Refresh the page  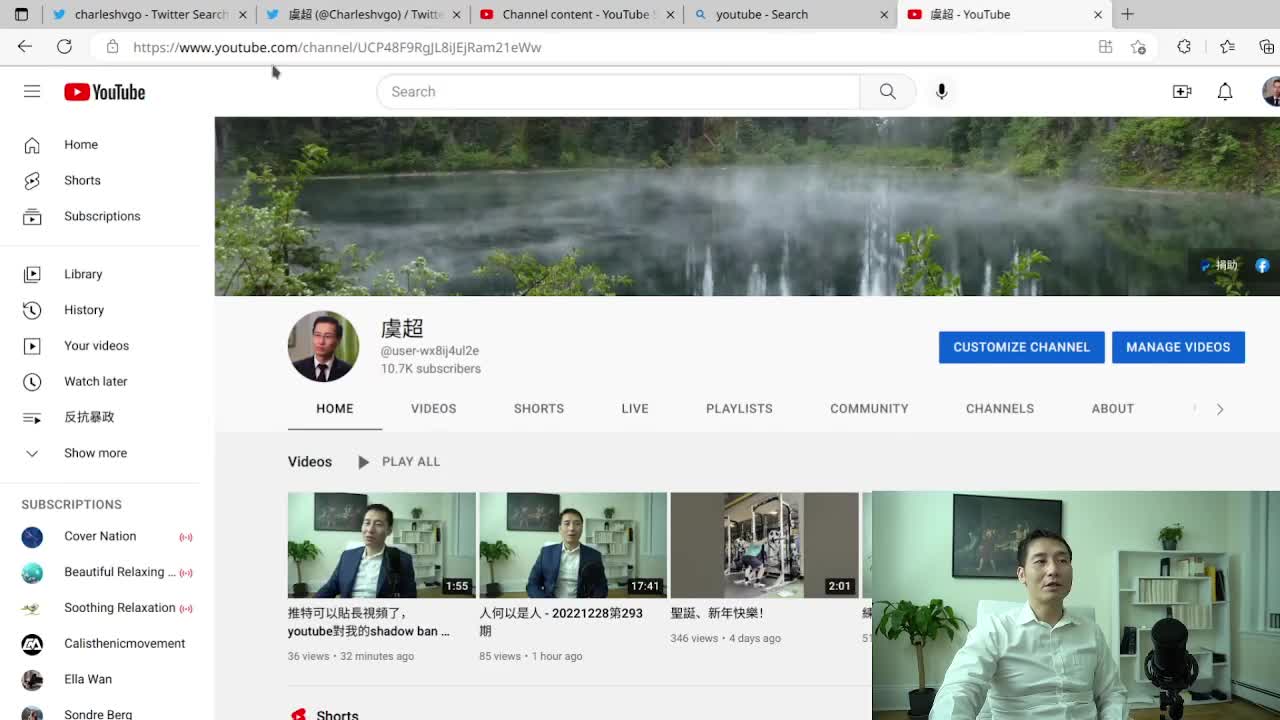pyautogui.click(x=64, y=47)
